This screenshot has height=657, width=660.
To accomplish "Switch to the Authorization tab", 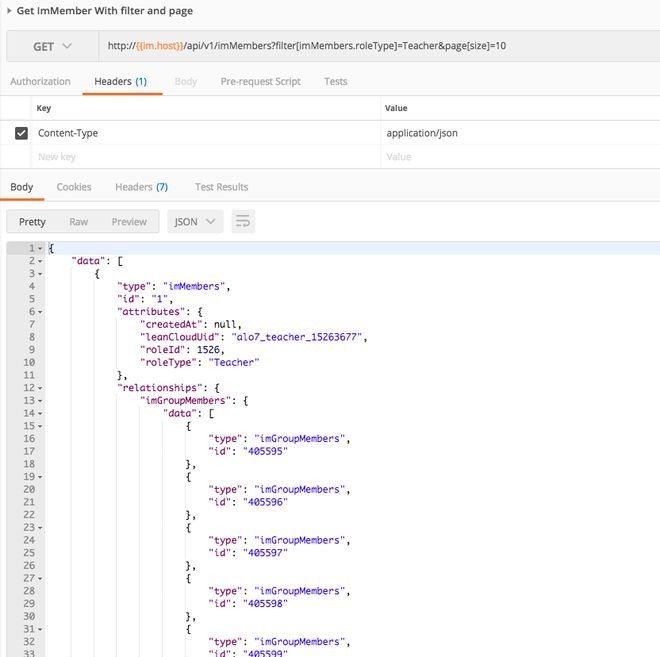I will (x=40, y=82).
